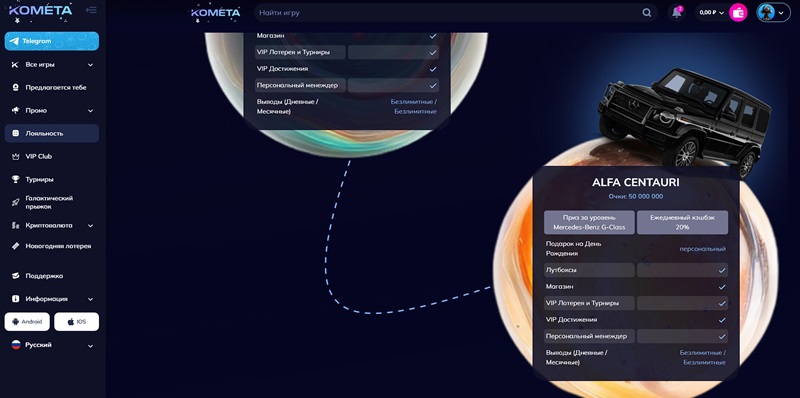
Task: Download the iOS app button
Action: (x=77, y=322)
